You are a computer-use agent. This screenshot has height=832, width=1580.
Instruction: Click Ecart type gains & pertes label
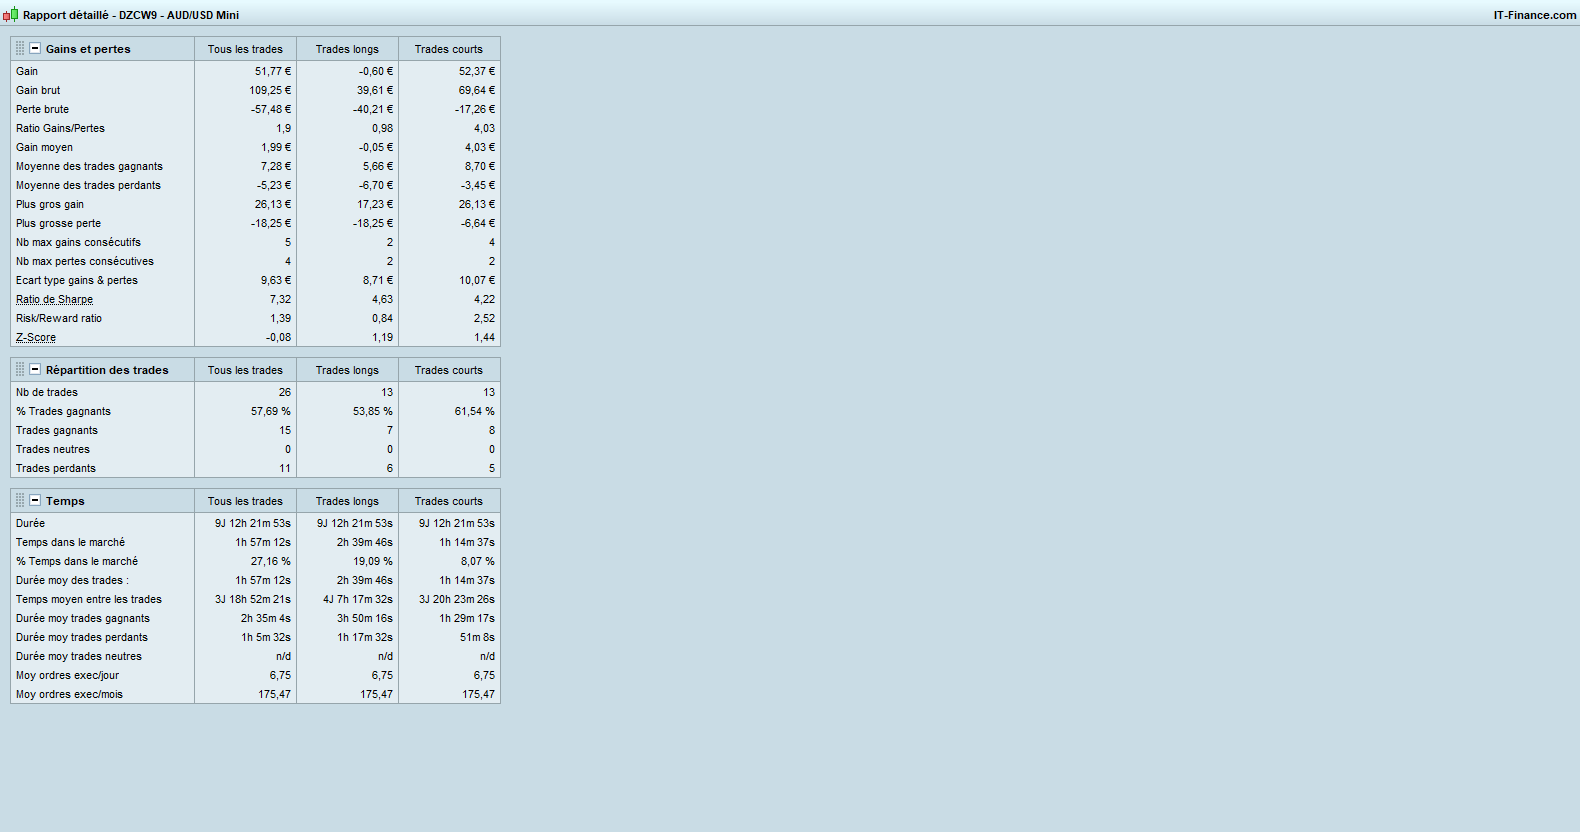pyautogui.click(x=77, y=280)
